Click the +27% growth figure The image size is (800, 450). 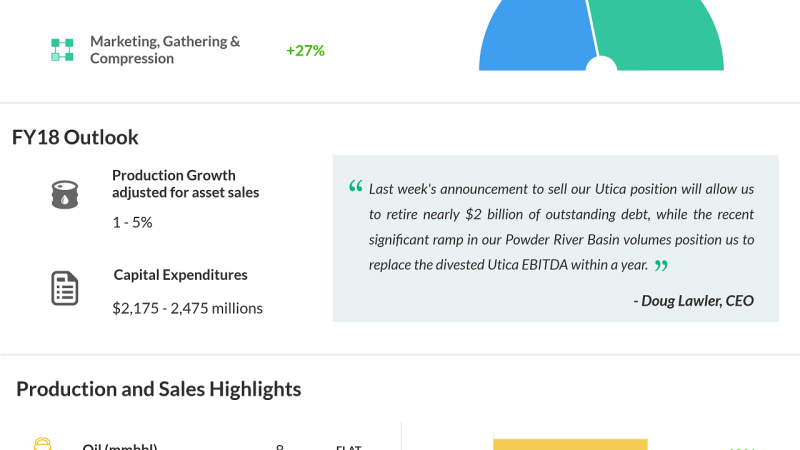click(305, 50)
